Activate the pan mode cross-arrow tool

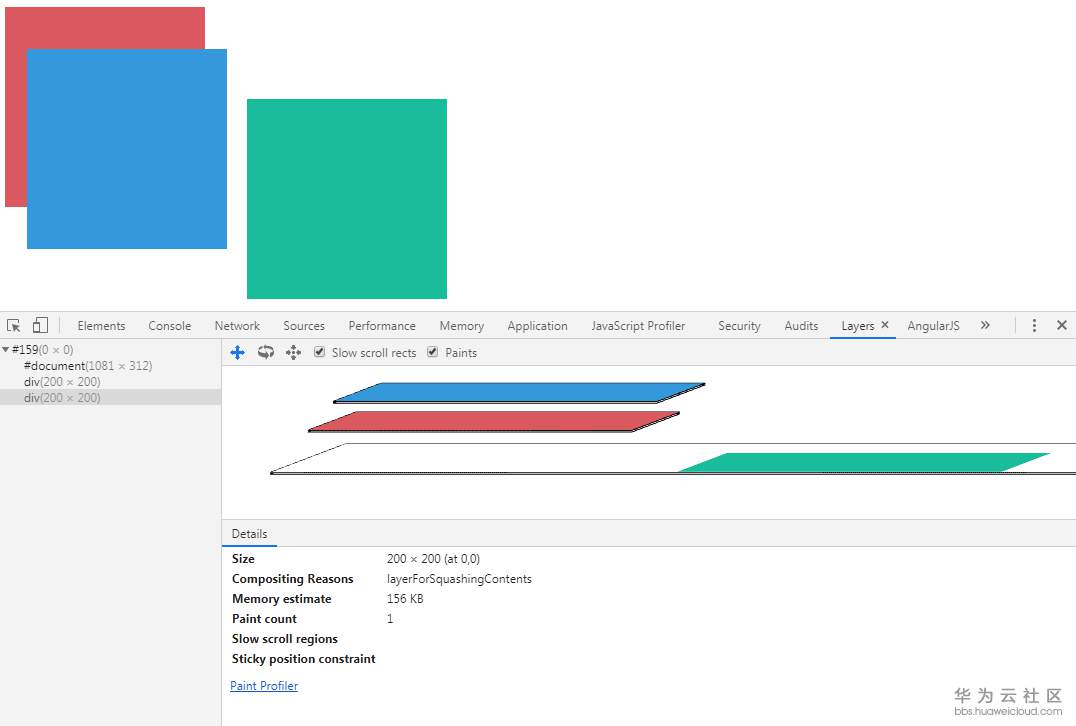(x=237, y=353)
